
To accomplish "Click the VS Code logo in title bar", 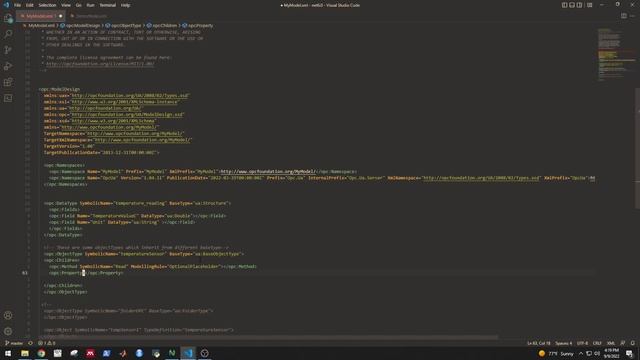I will coord(6,5).
